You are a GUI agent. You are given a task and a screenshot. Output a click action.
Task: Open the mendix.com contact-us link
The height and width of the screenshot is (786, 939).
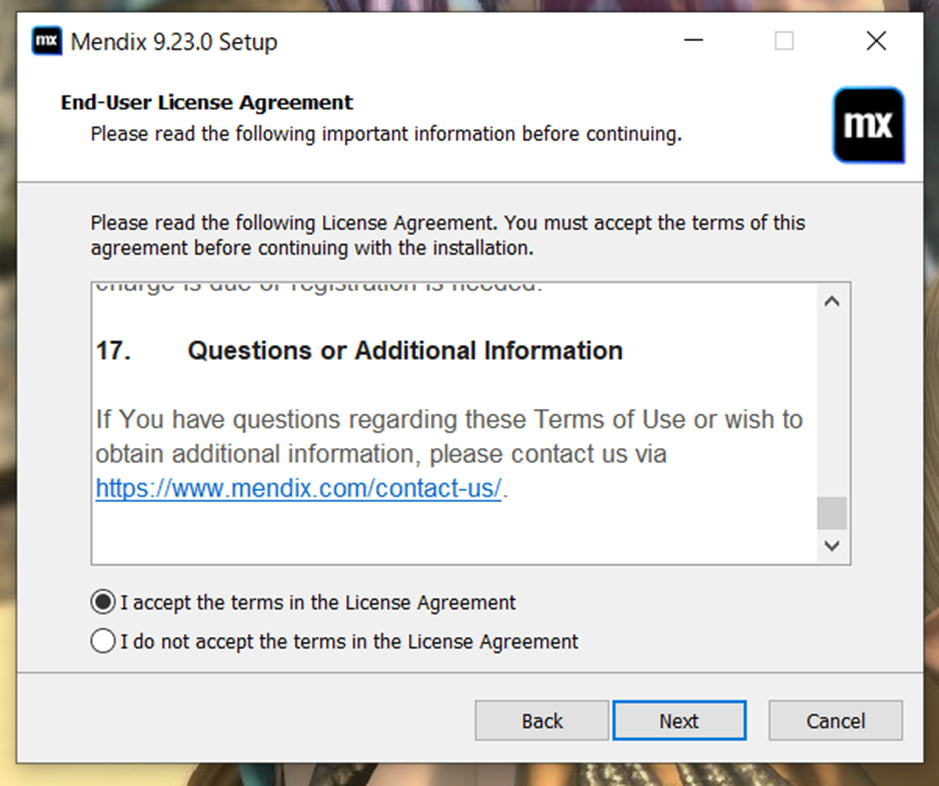click(298, 488)
